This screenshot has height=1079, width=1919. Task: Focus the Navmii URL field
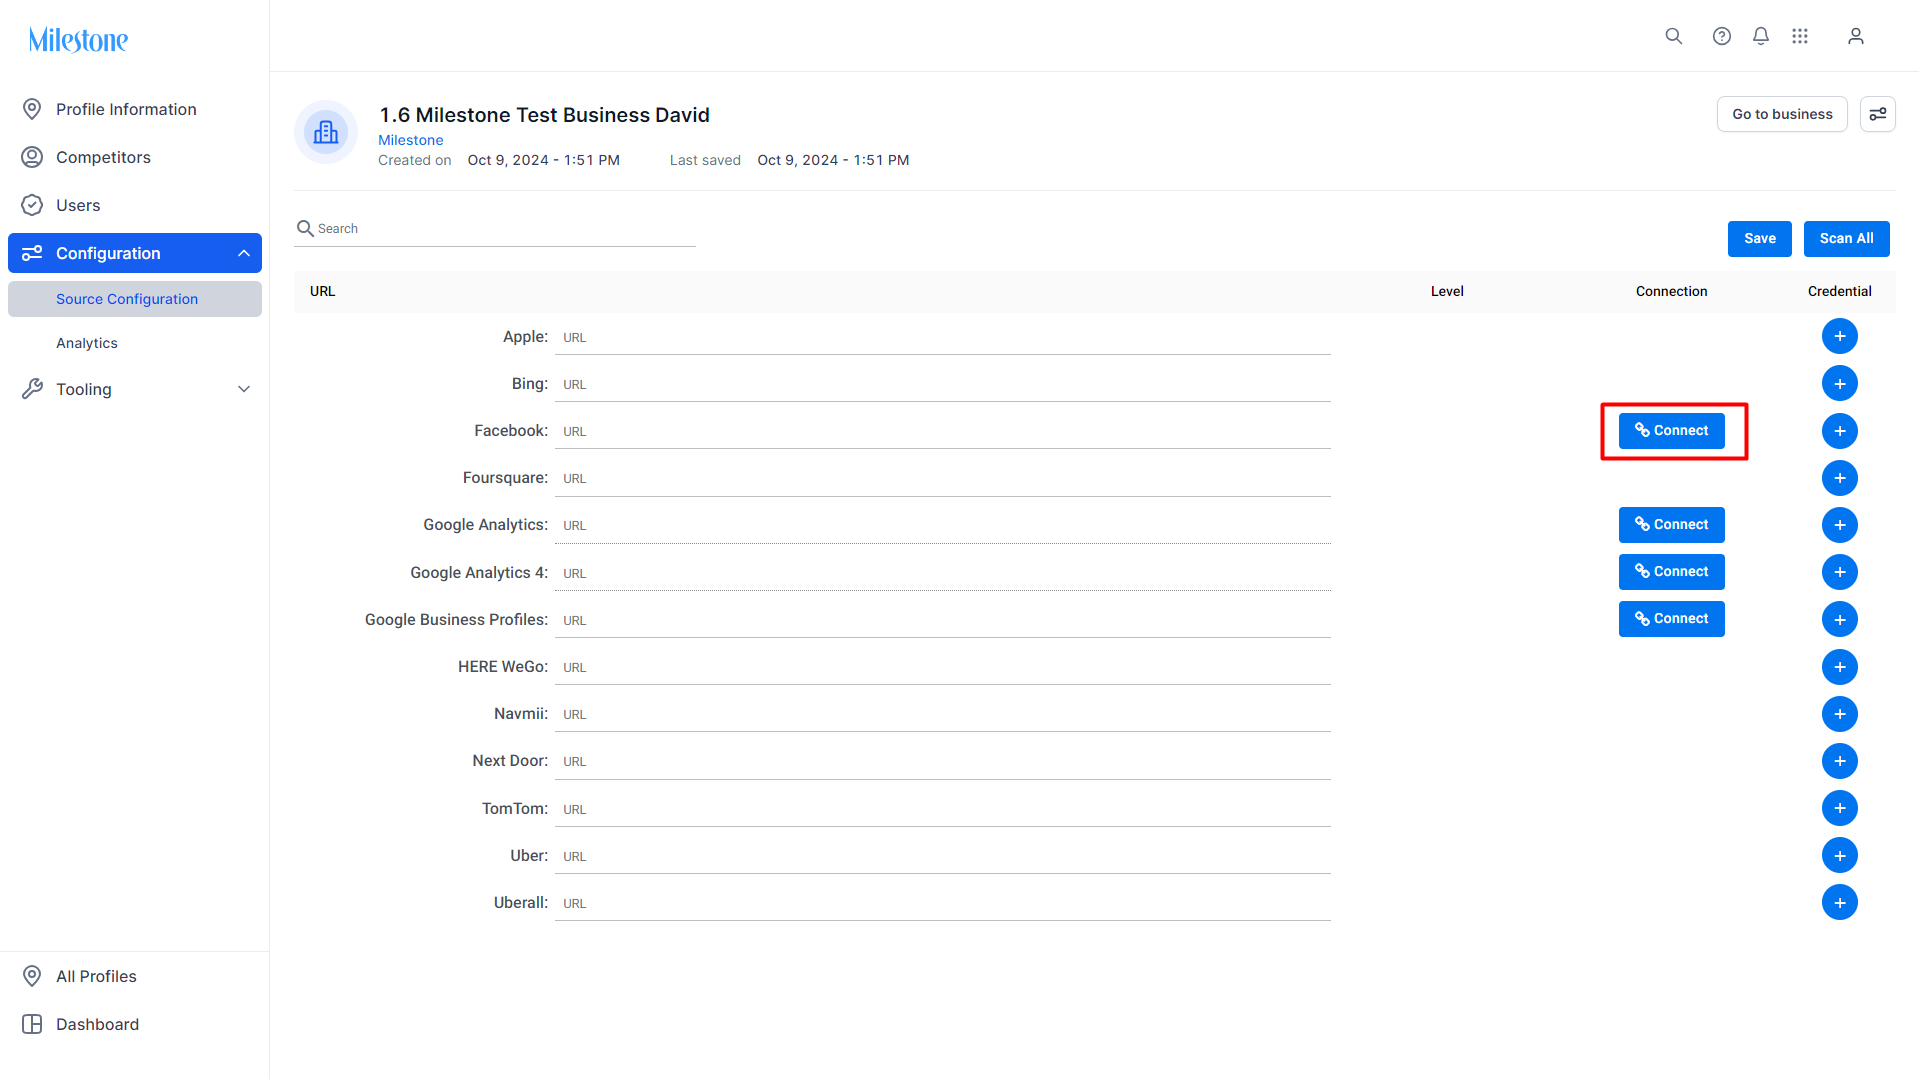(x=943, y=715)
